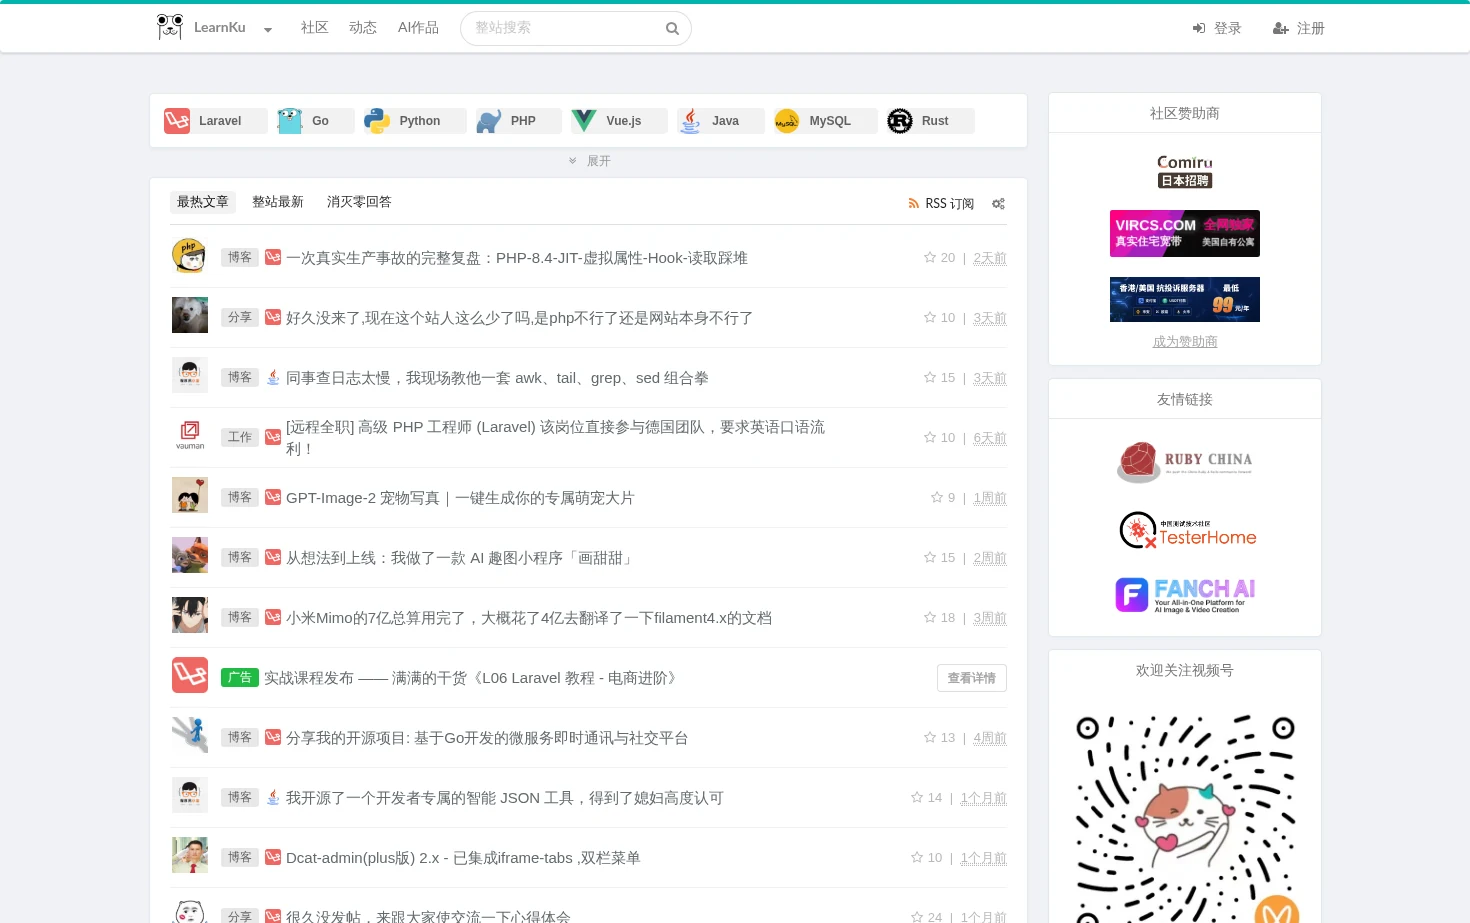Open the Vue.js community icon
The height and width of the screenshot is (923, 1470).
[584, 121]
